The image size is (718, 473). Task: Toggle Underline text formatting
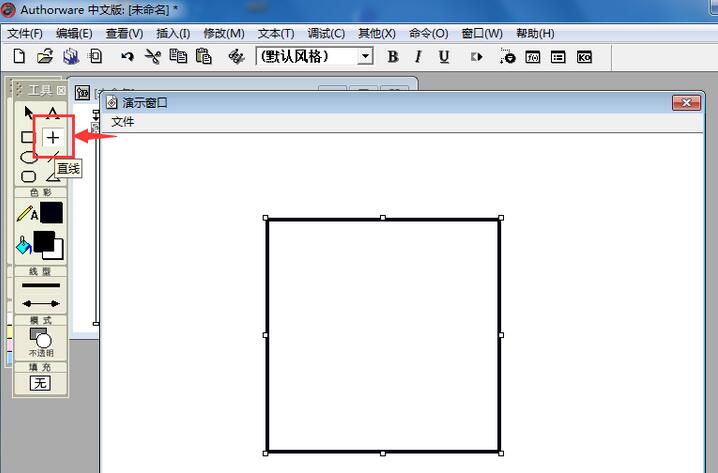[443, 57]
